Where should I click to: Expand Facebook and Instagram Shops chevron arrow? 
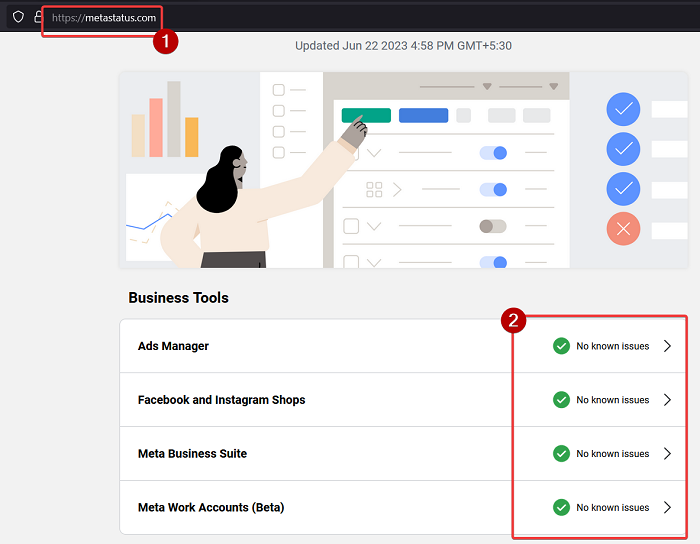point(667,400)
